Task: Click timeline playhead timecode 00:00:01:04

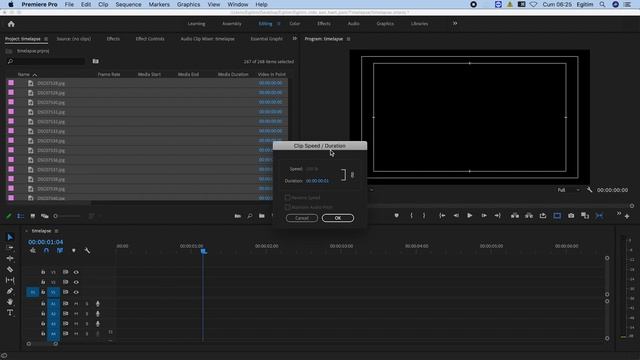Action: tap(46, 242)
